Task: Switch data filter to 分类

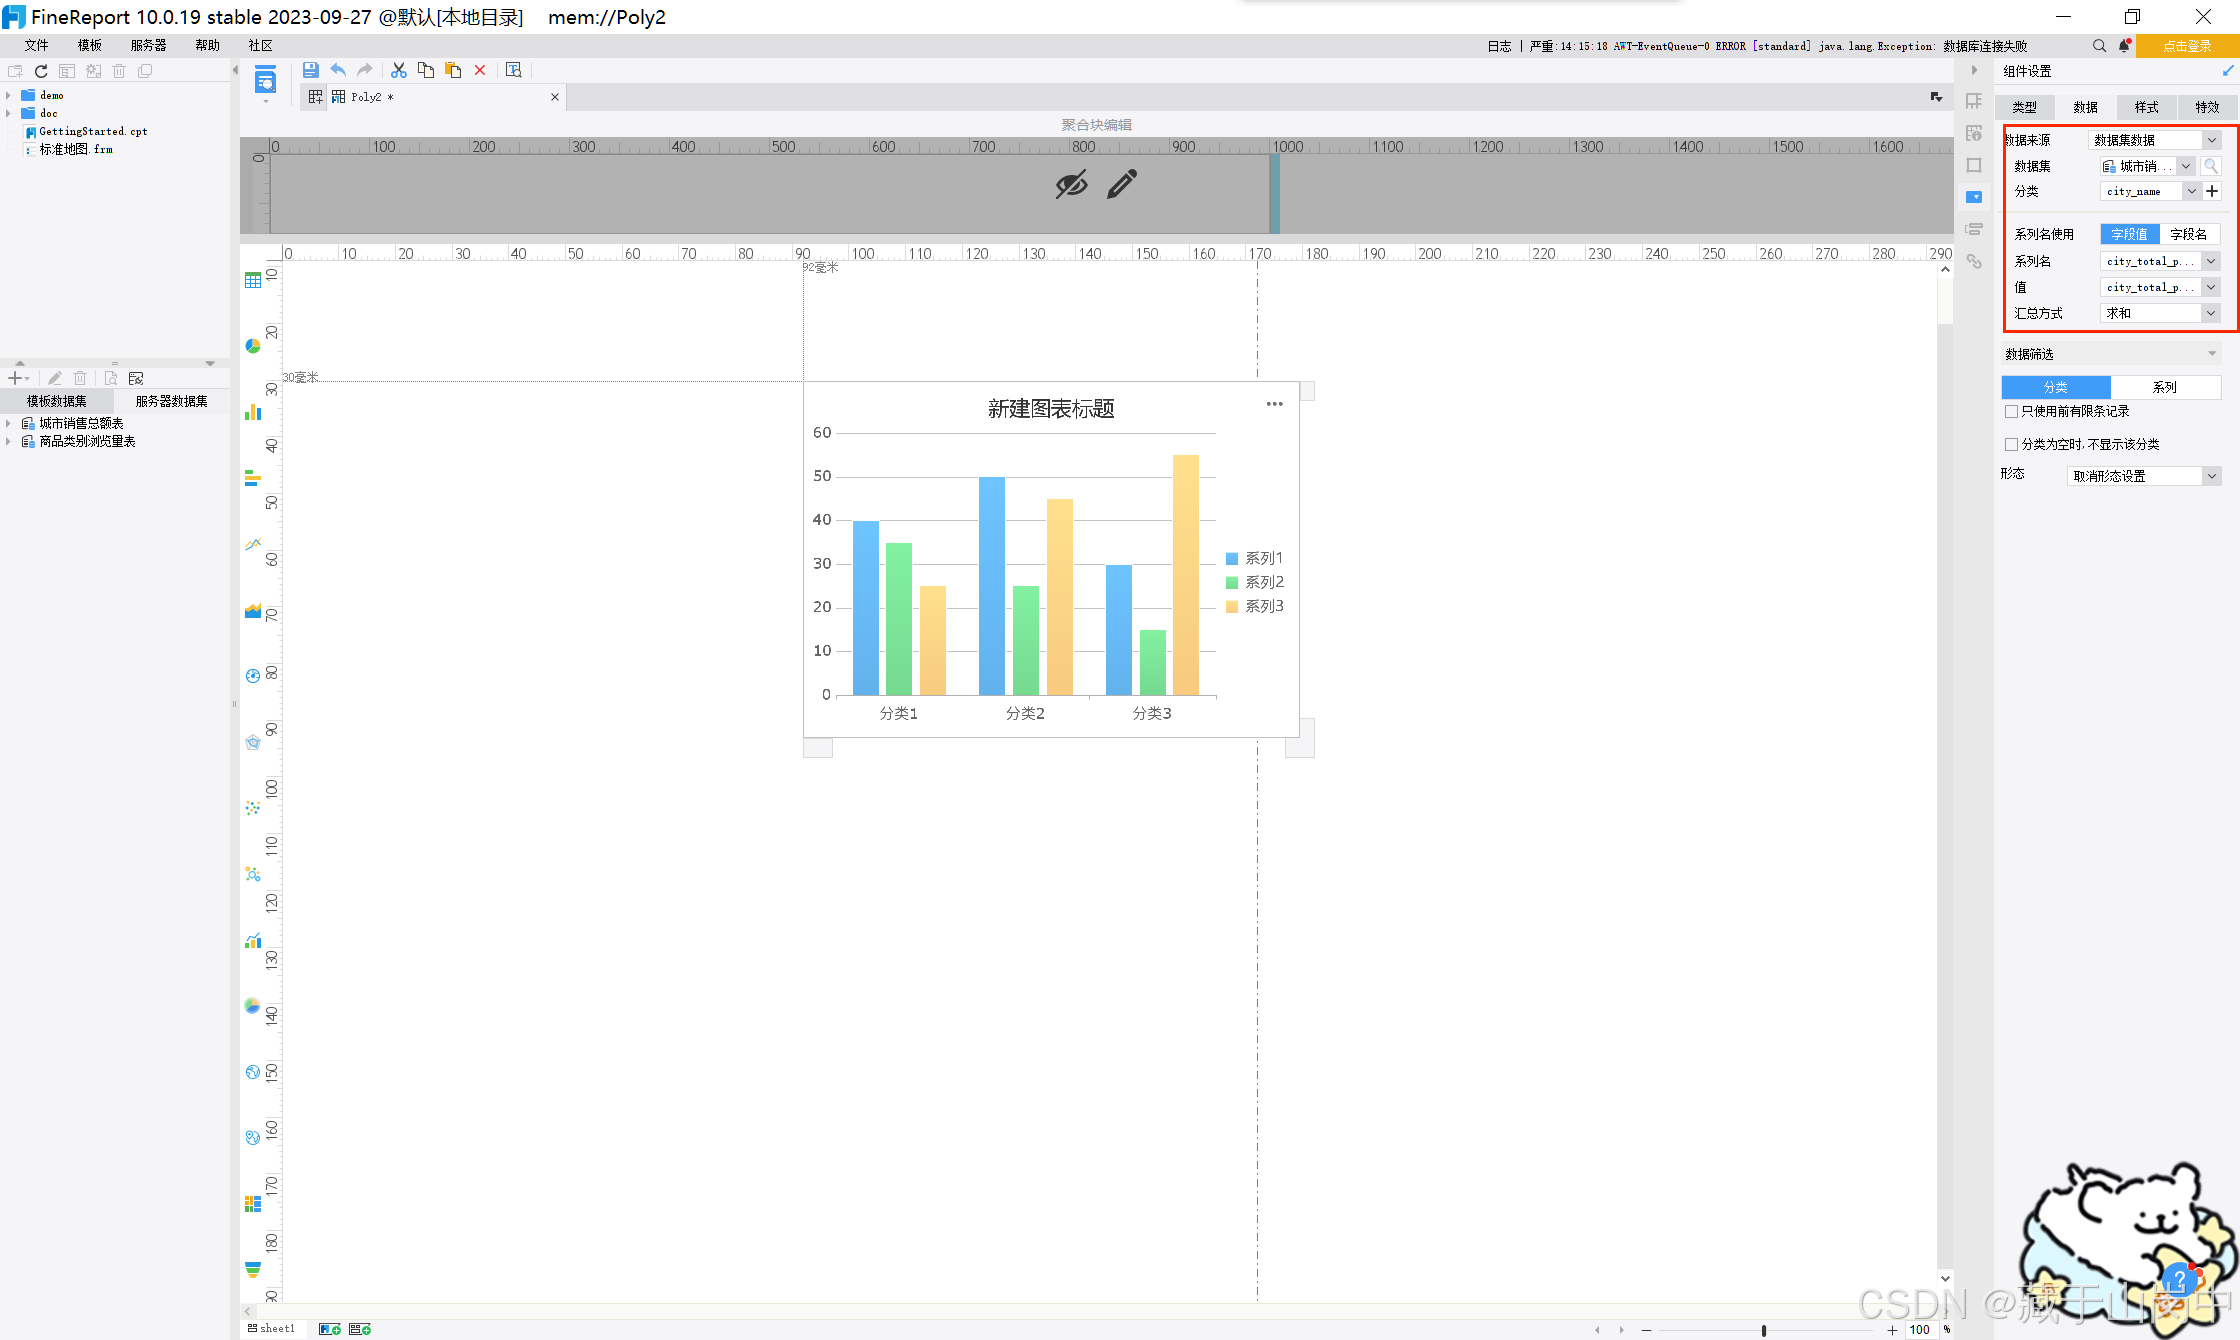Action: click(2056, 387)
